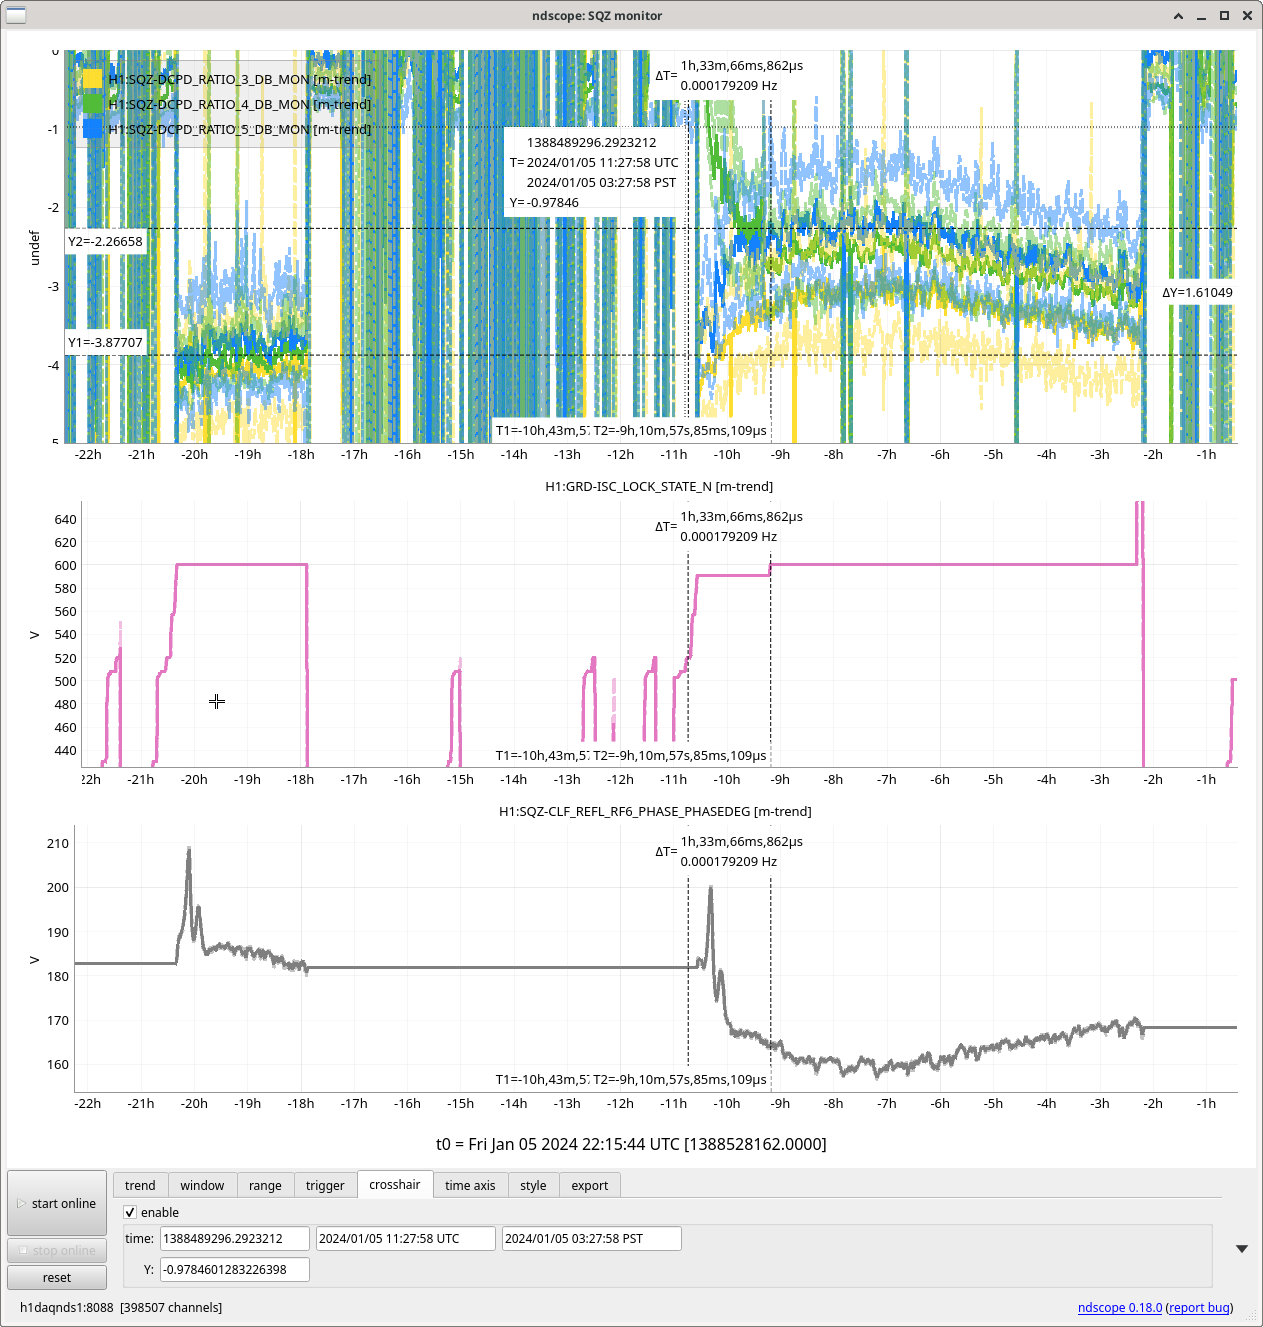Open the ndscope 0.18.0 link
The width and height of the screenshot is (1263, 1327).
click(x=1119, y=1307)
